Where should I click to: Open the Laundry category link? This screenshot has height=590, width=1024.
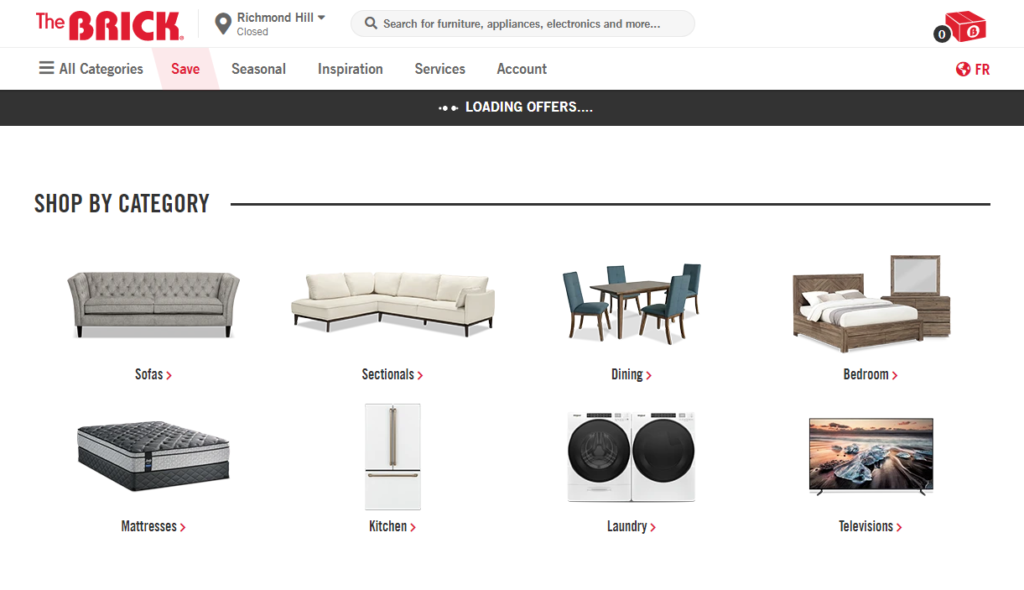pos(632,526)
